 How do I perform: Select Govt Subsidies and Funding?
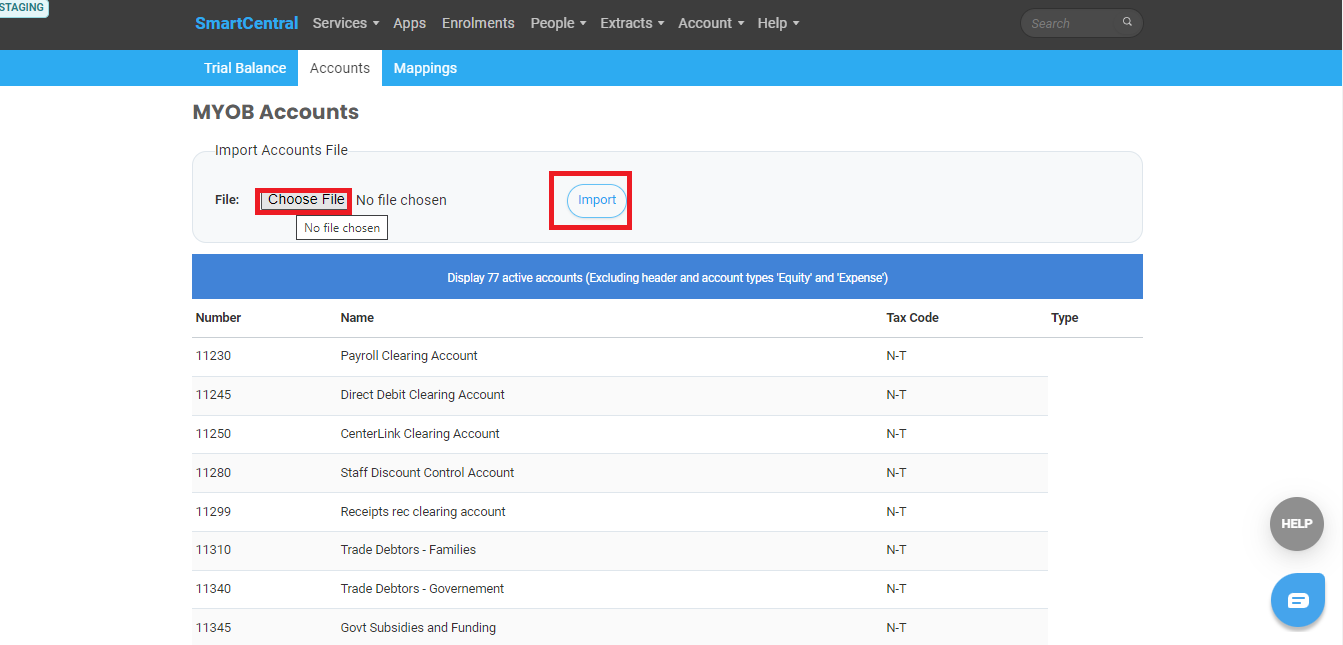pyautogui.click(x=418, y=628)
